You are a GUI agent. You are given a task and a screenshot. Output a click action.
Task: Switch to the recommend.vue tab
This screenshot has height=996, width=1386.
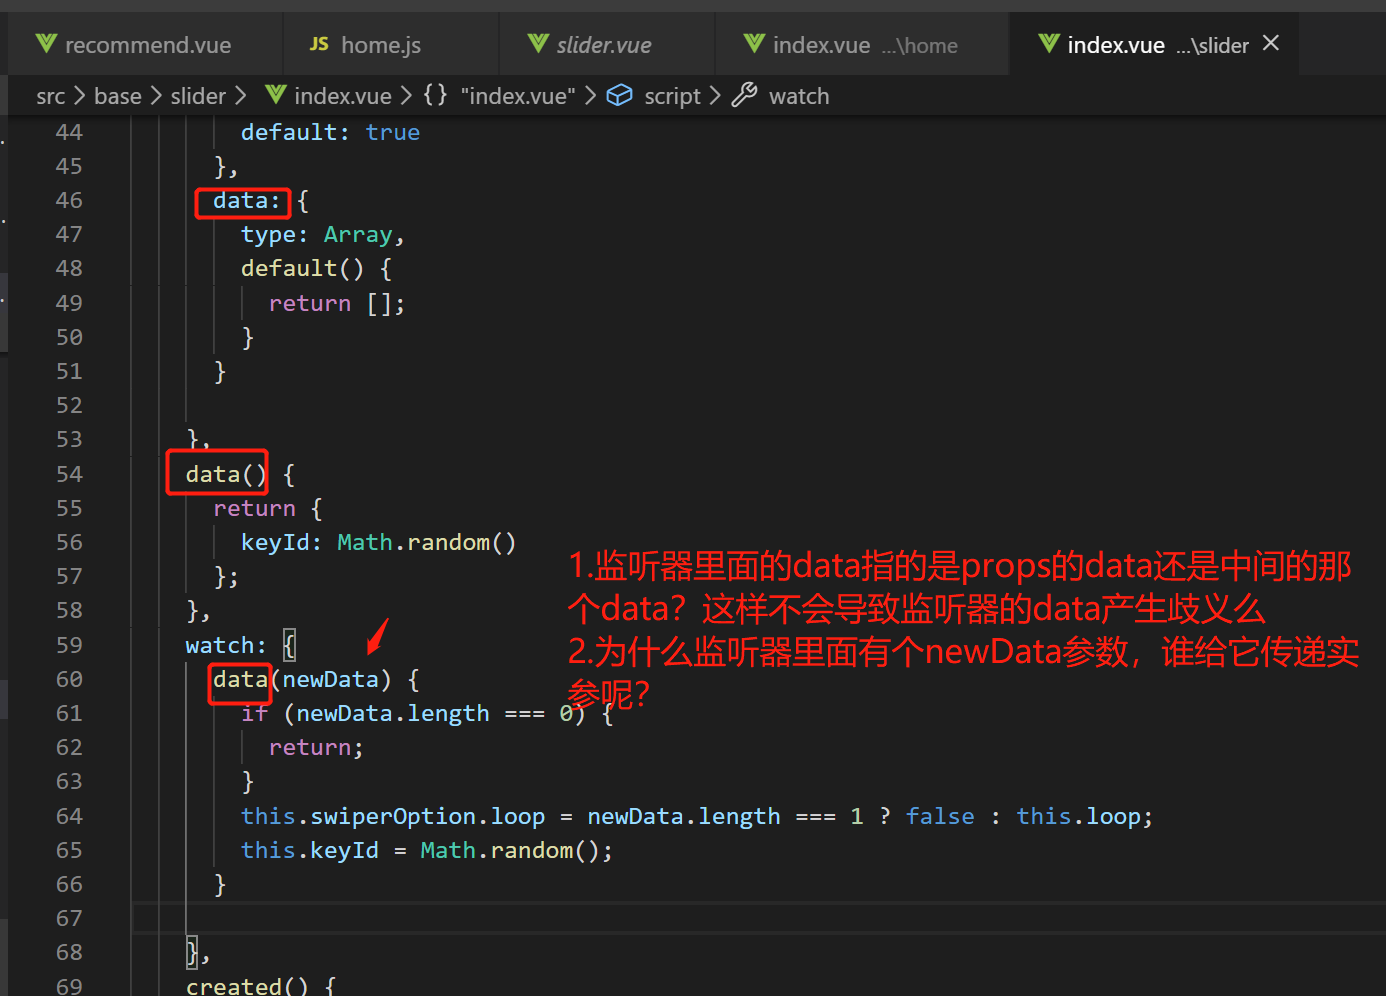click(146, 45)
